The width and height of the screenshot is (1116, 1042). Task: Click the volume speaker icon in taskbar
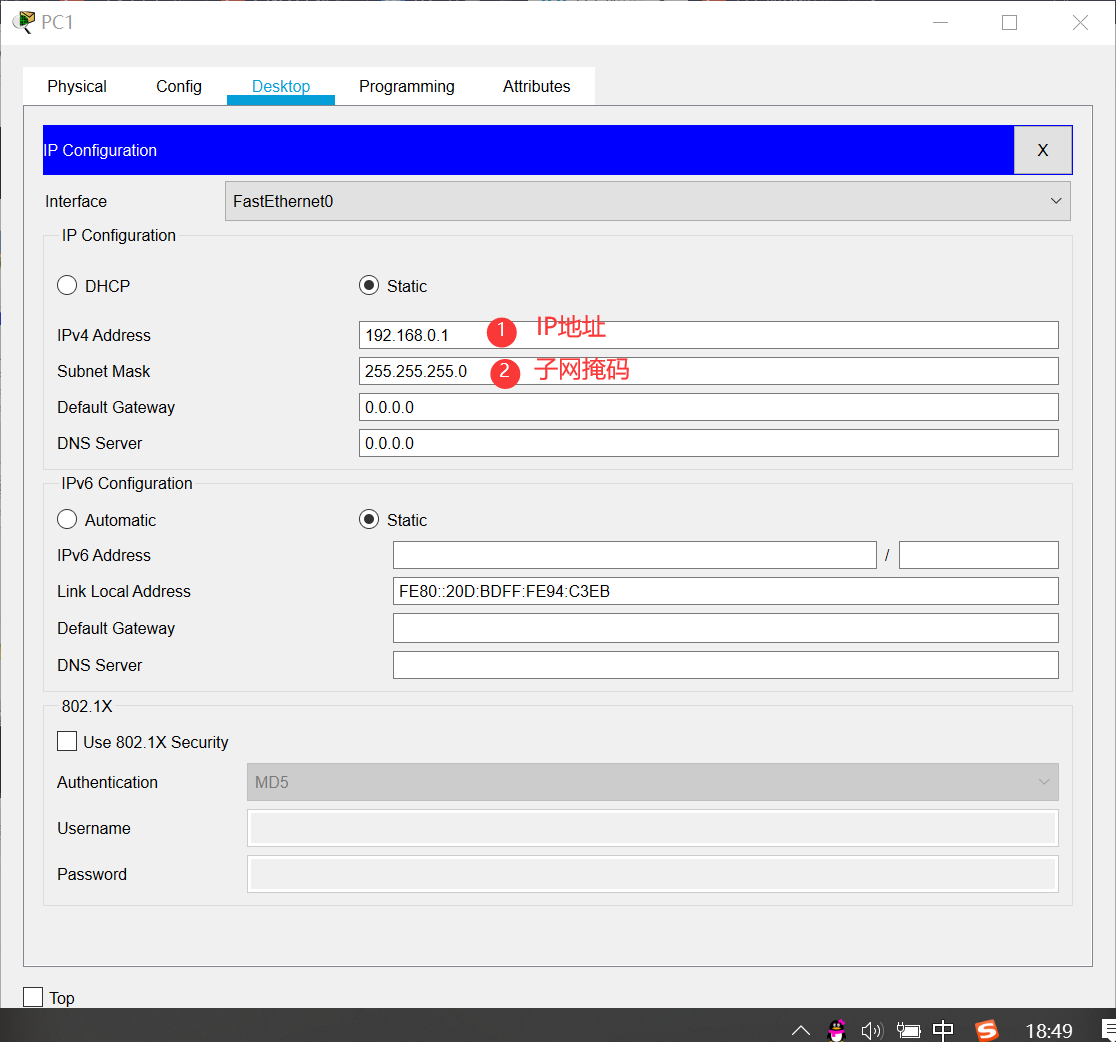[872, 1029]
